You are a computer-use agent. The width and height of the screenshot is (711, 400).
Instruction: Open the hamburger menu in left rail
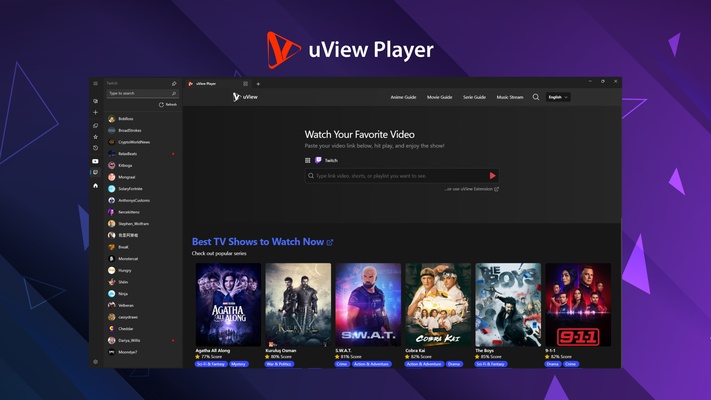95,83
